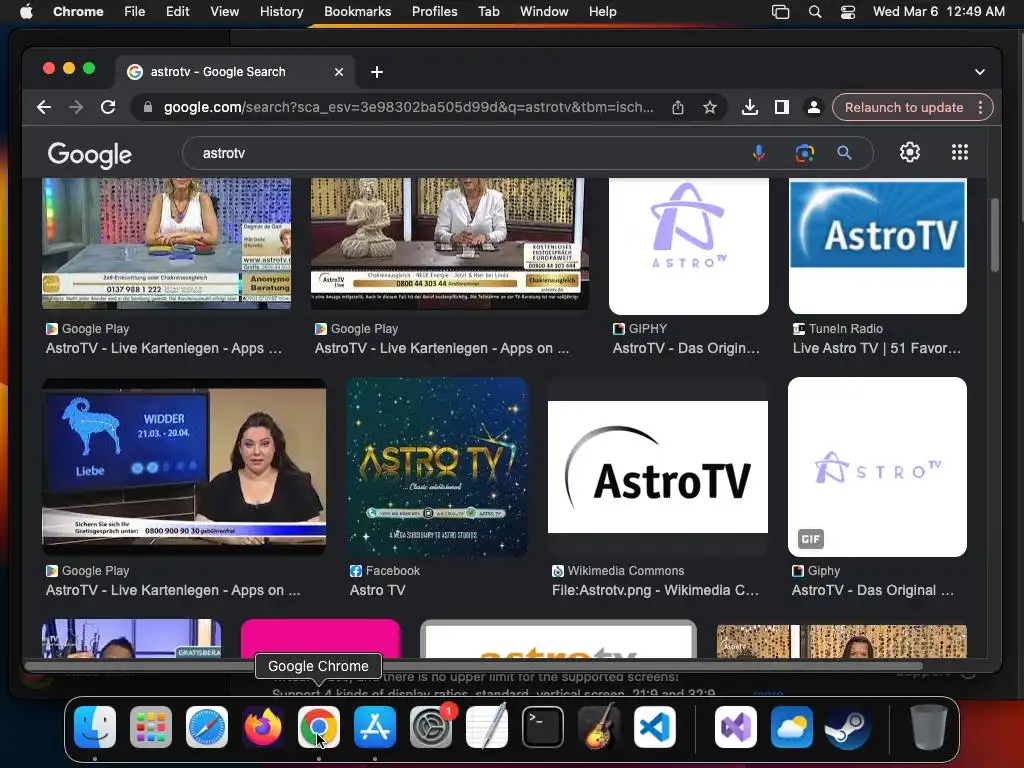This screenshot has height=768, width=1024.
Task: Click the address bar URL
Action: 408,107
